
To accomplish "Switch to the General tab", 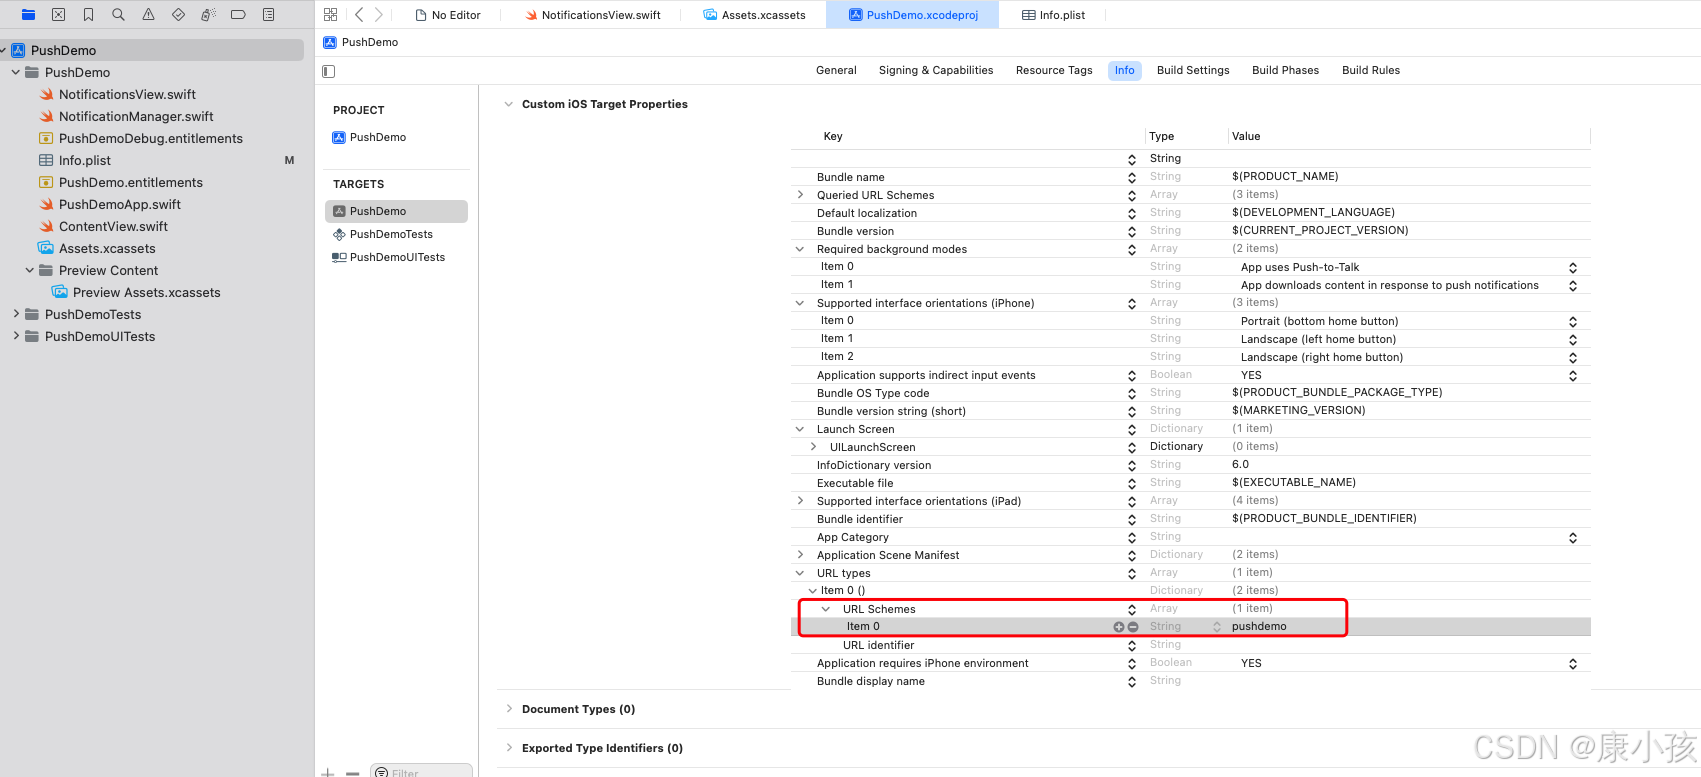I will coord(836,70).
